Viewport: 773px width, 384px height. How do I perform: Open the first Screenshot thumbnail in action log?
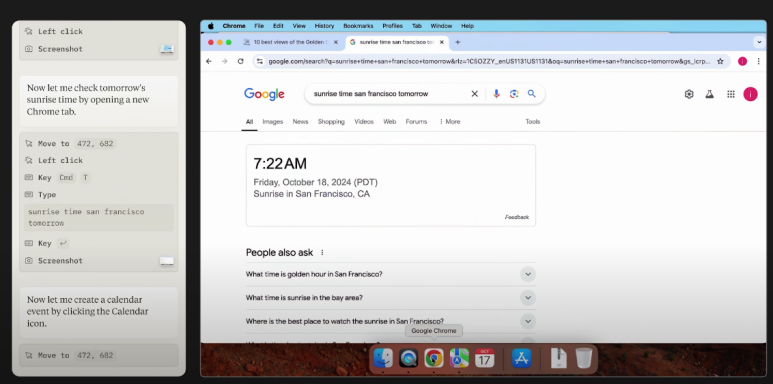pyautogui.click(x=167, y=49)
